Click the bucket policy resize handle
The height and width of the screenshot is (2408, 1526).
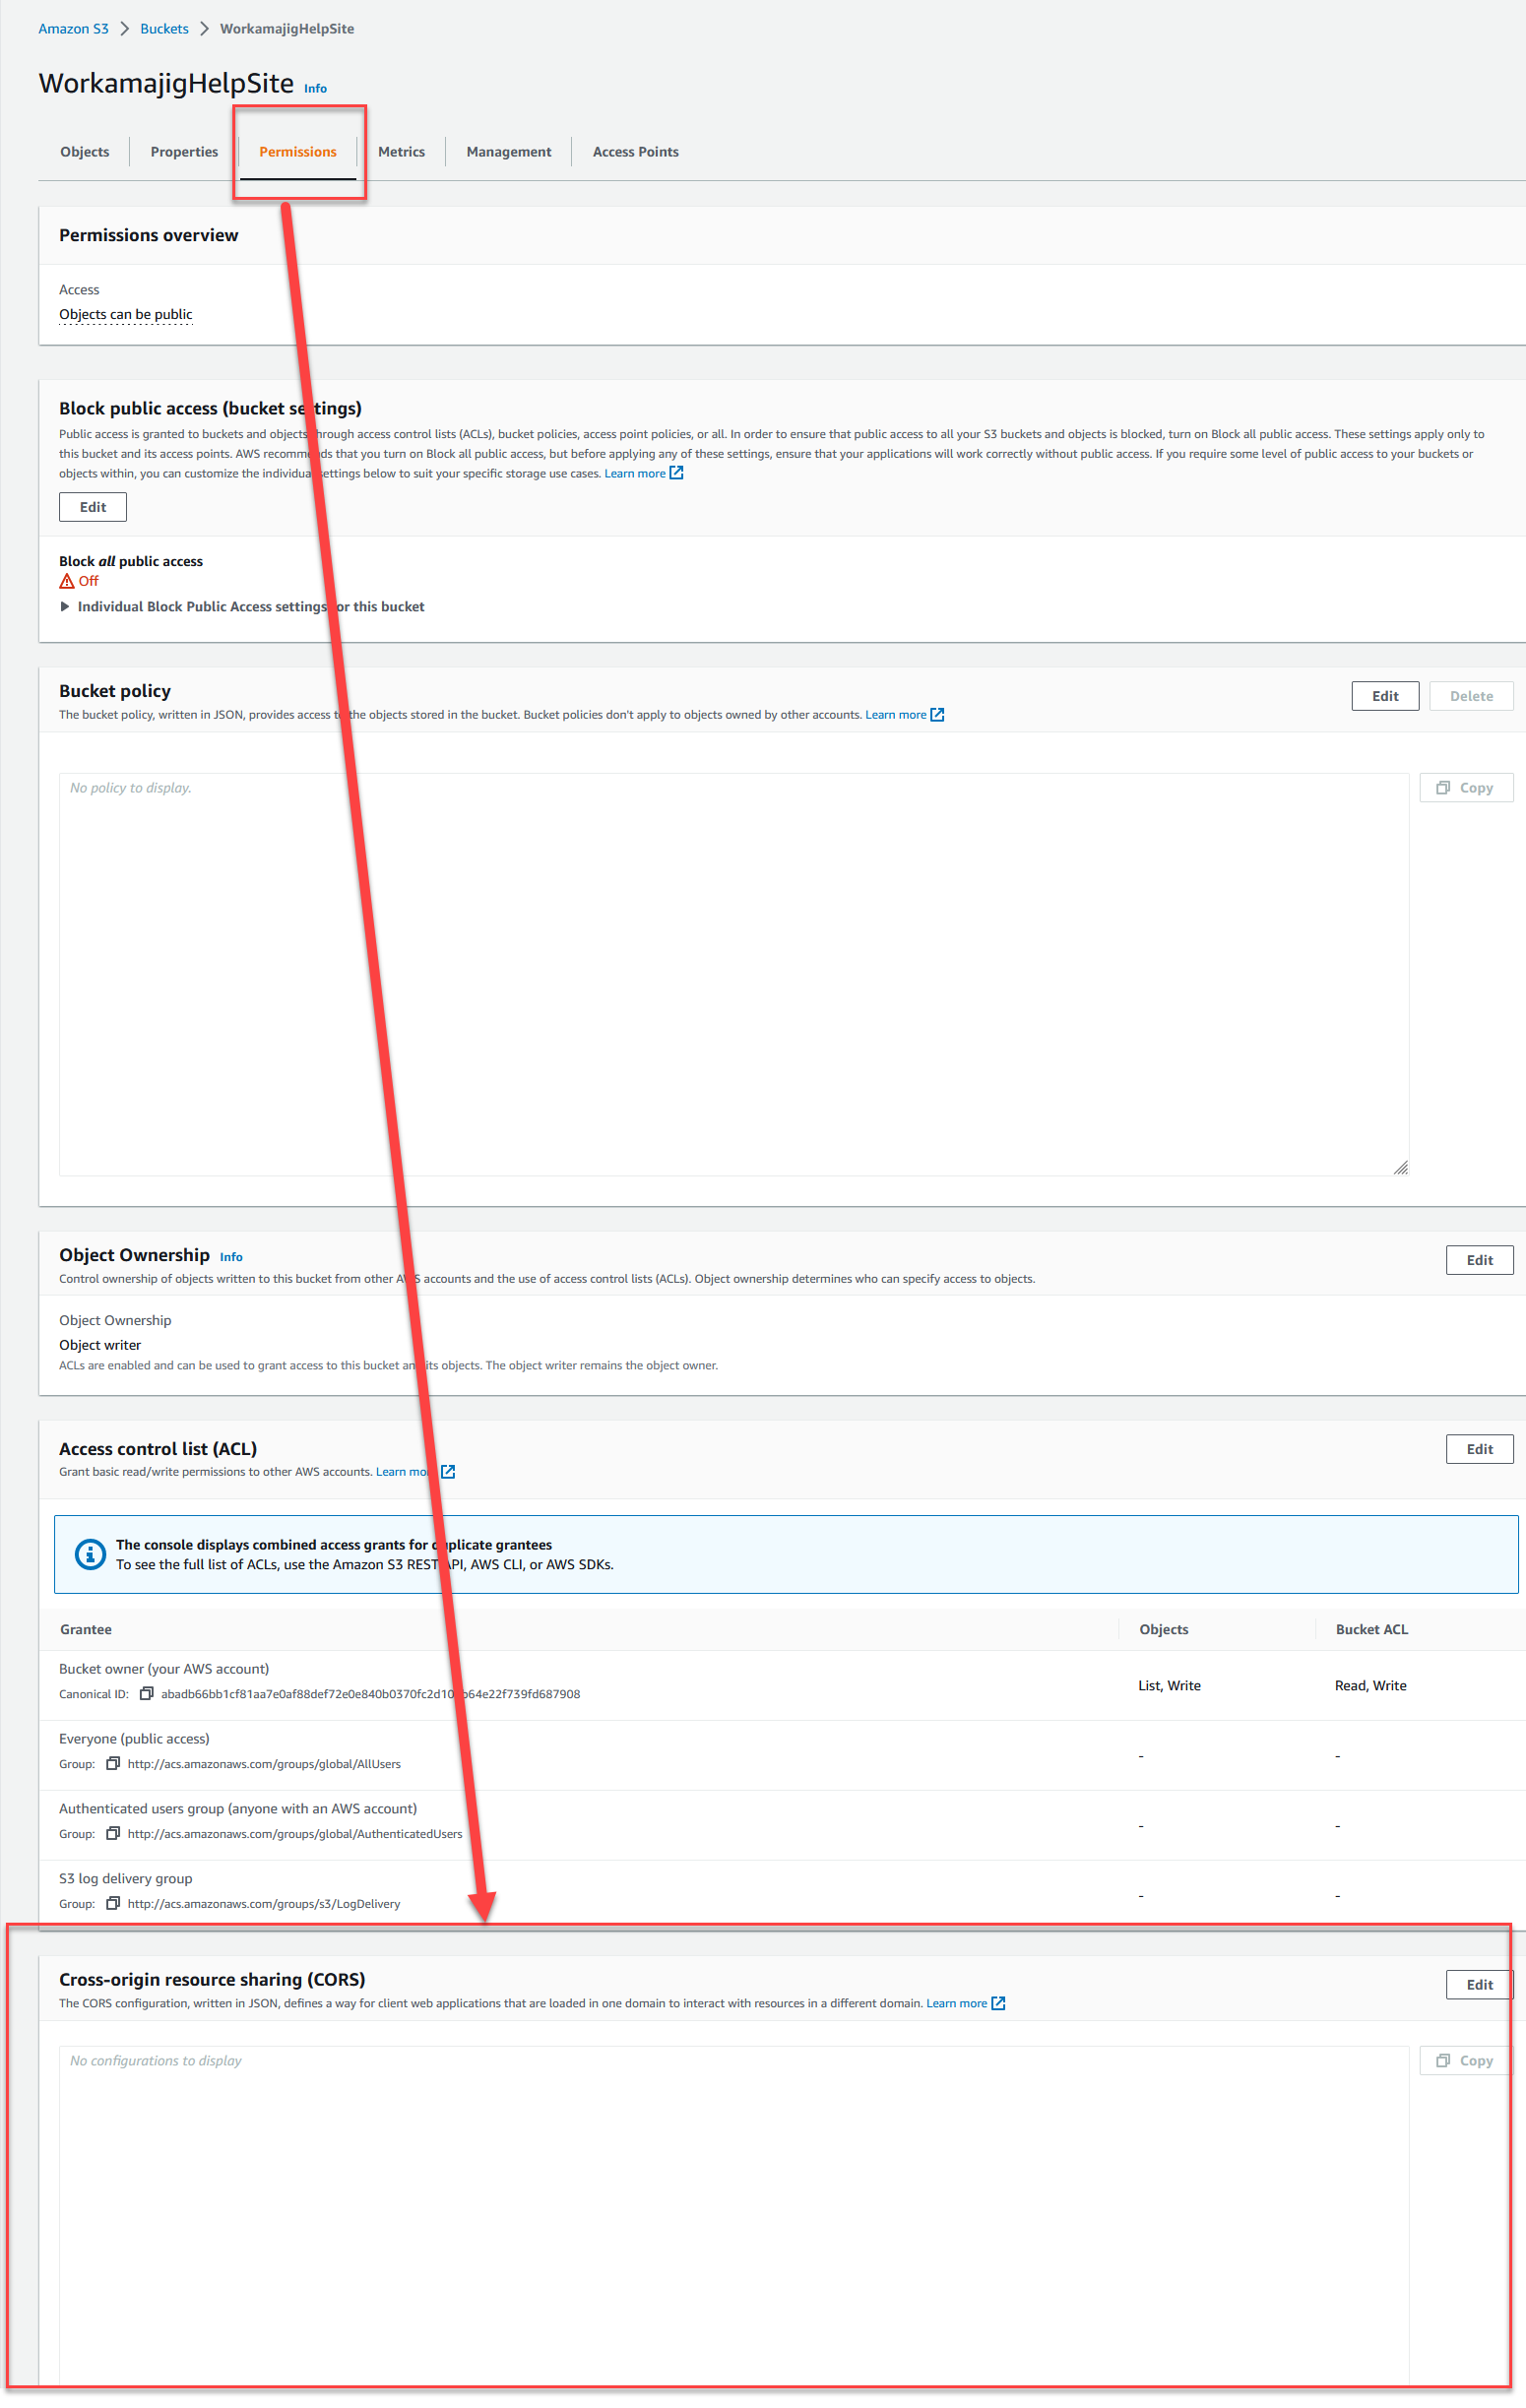pyautogui.click(x=1401, y=1167)
